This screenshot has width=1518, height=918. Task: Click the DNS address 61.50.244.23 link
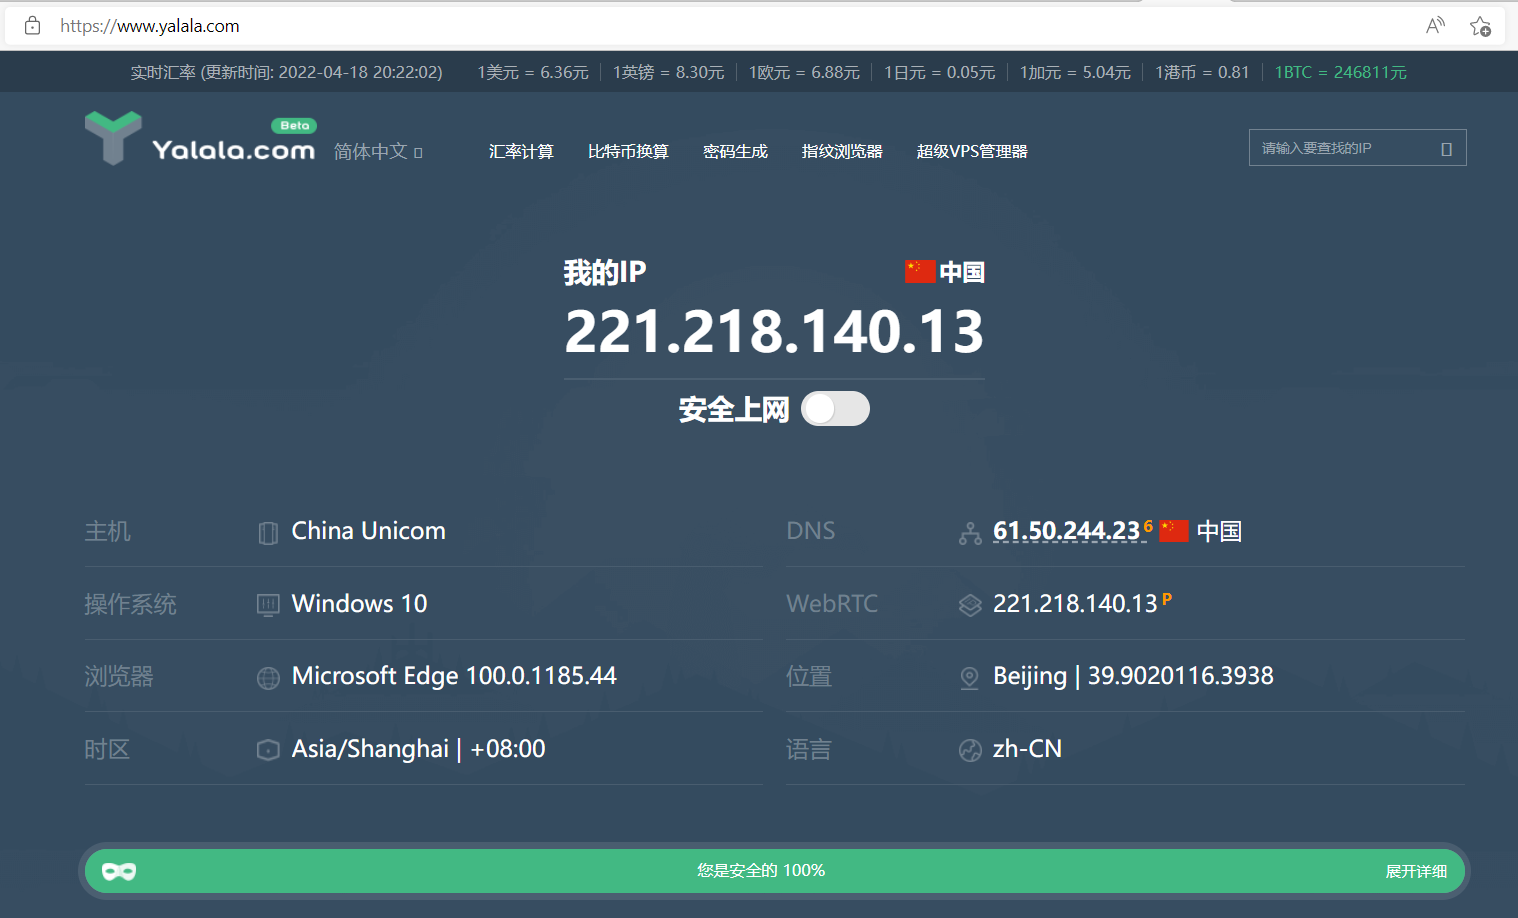tap(1066, 531)
